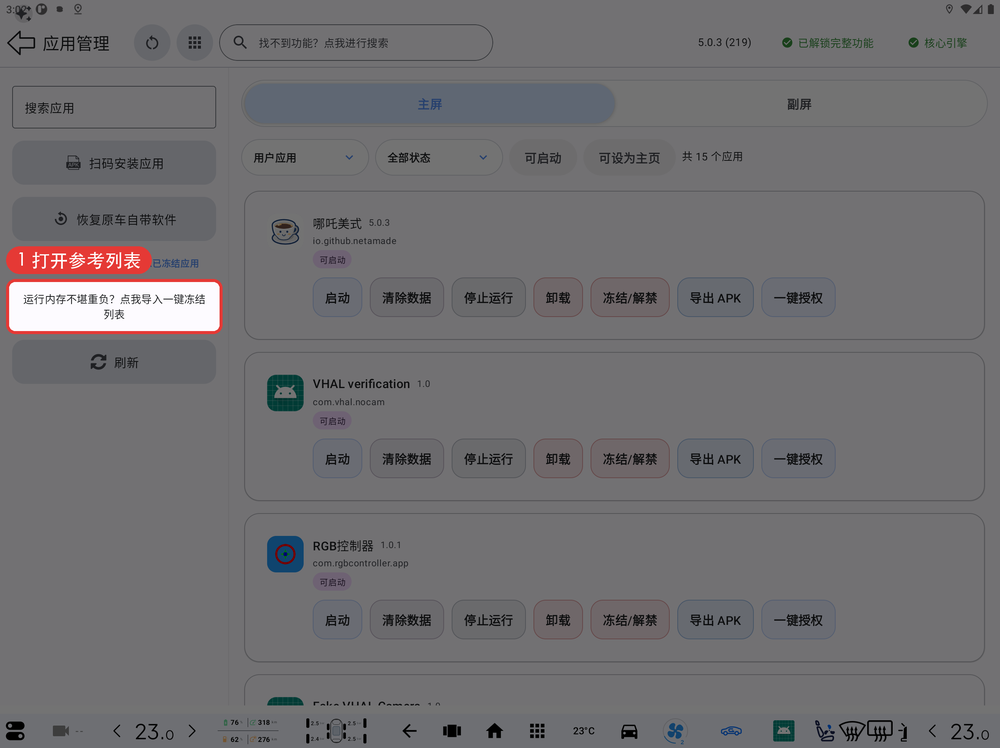Click 恢复原车自带软件 button

pyautogui.click(x=114, y=219)
